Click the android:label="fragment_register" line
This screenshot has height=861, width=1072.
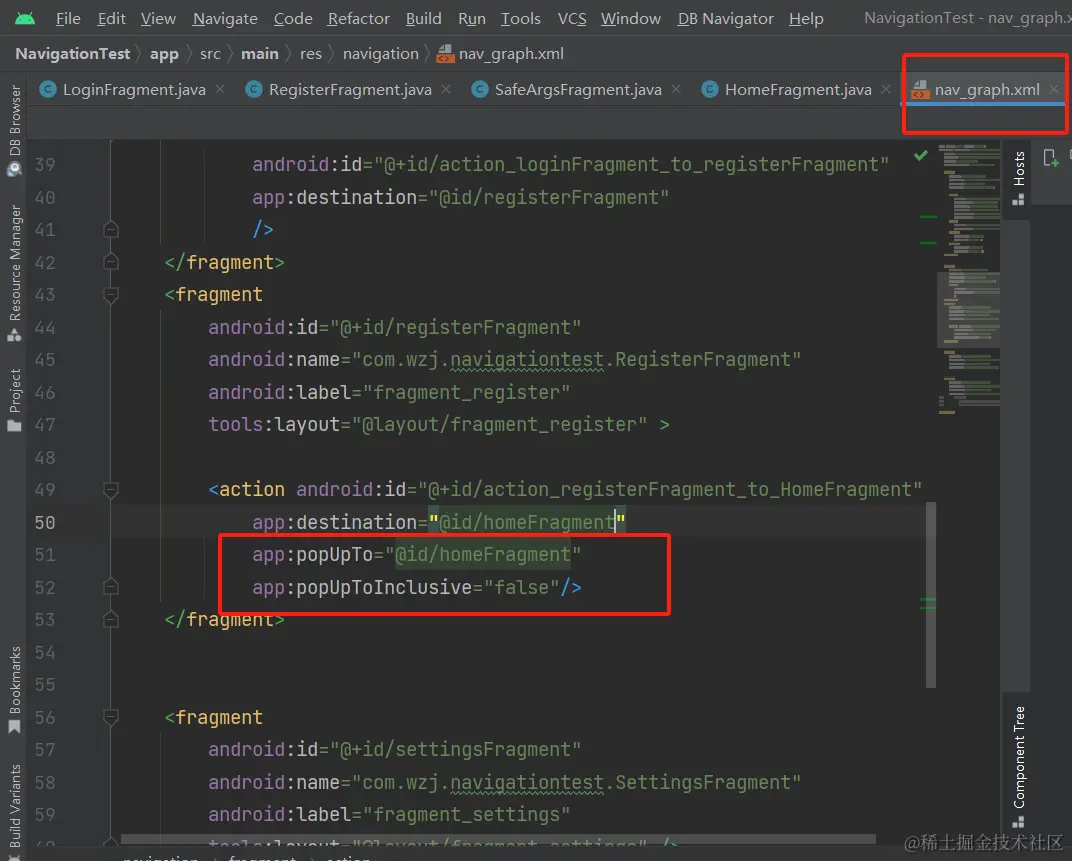click(389, 392)
